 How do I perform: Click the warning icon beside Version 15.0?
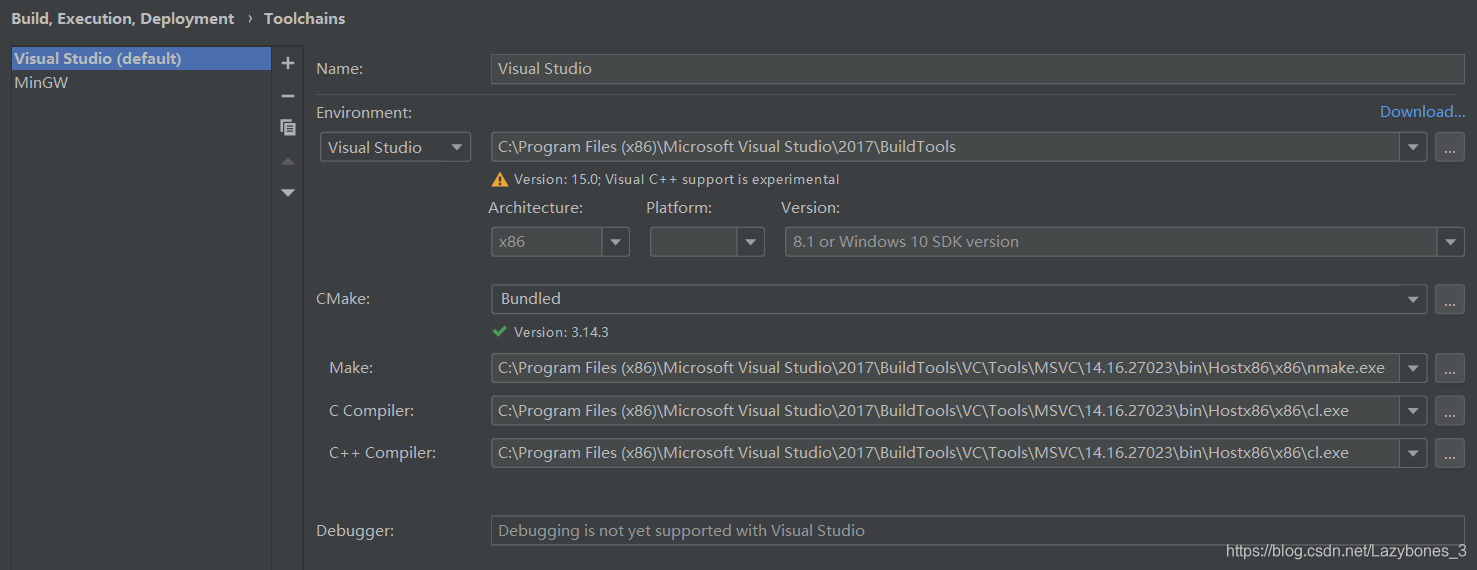pyautogui.click(x=500, y=180)
